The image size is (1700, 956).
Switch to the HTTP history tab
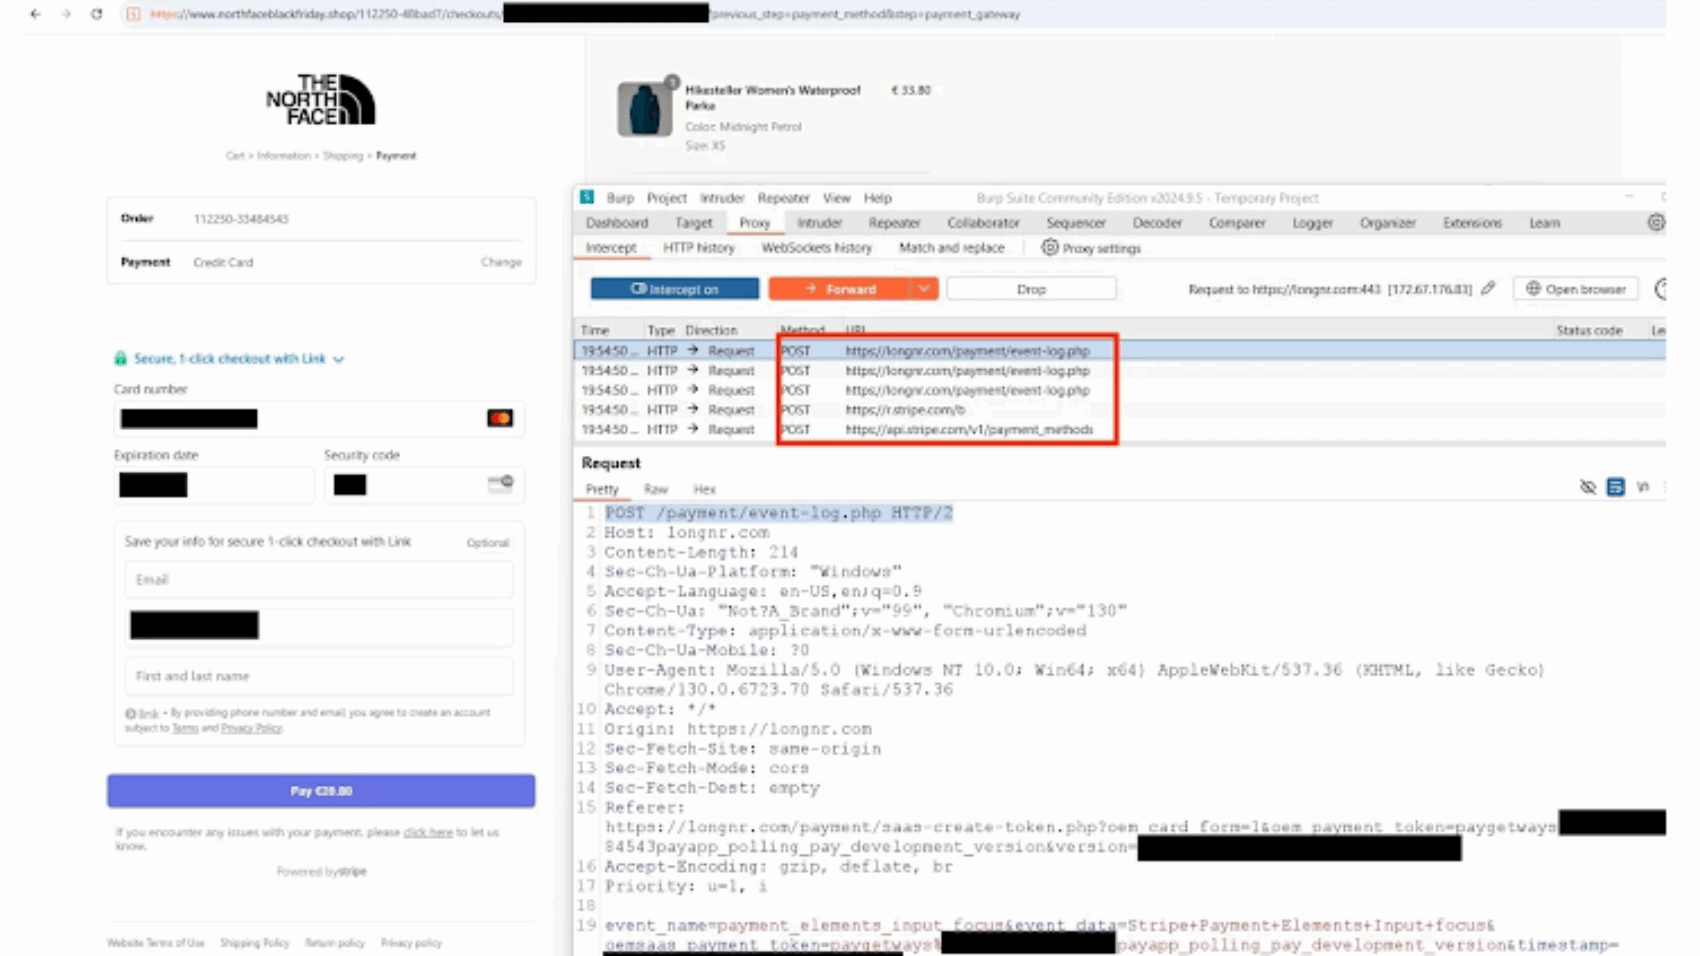(x=698, y=248)
